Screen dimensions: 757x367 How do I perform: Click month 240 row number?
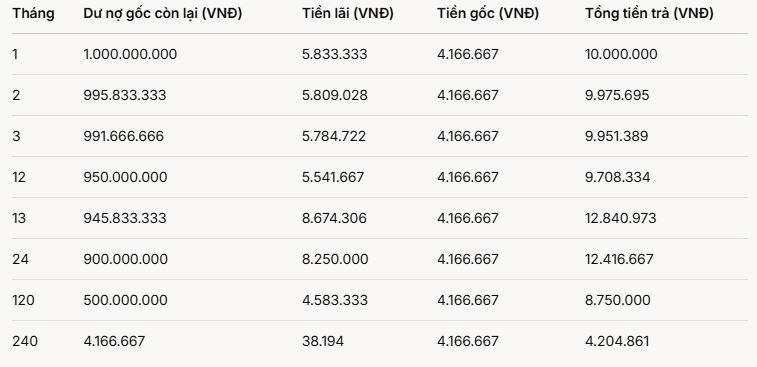pos(25,341)
